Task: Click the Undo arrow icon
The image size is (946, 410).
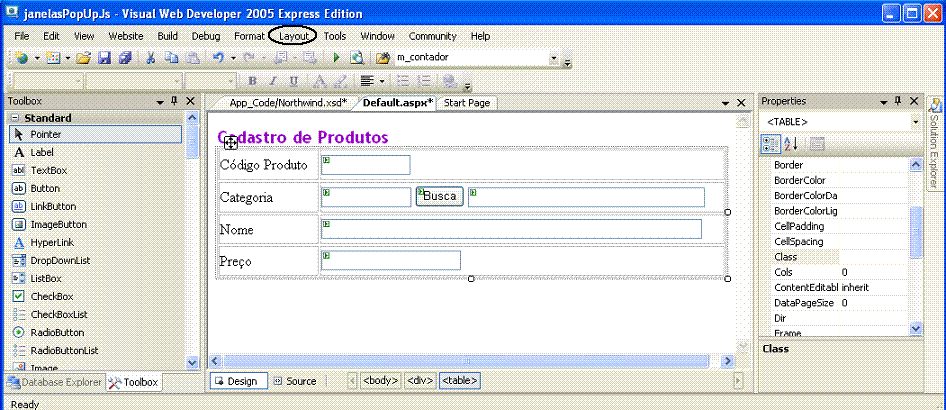Action: (x=219, y=58)
